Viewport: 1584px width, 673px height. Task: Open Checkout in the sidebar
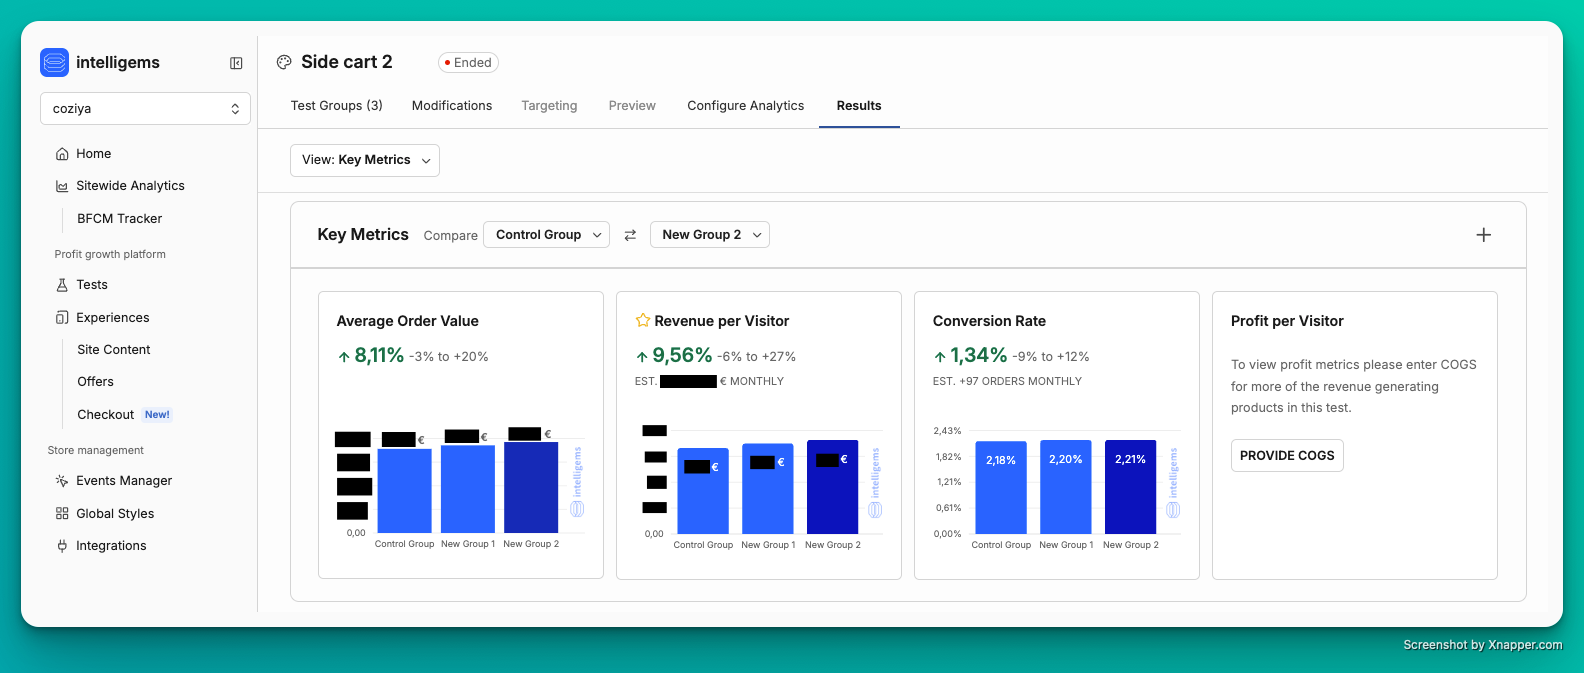point(105,415)
